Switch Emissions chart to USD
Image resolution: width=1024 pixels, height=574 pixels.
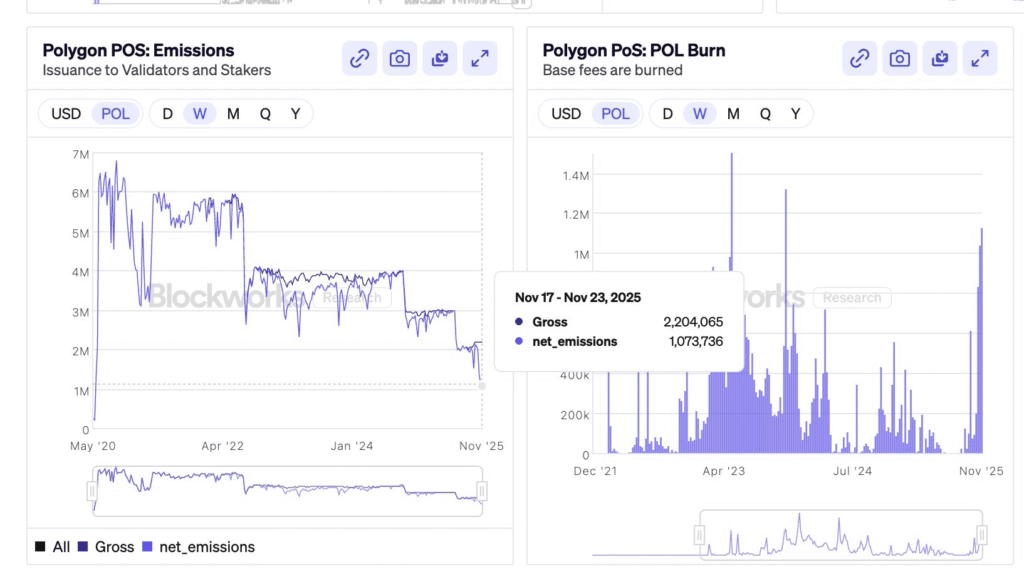pyautogui.click(x=66, y=114)
